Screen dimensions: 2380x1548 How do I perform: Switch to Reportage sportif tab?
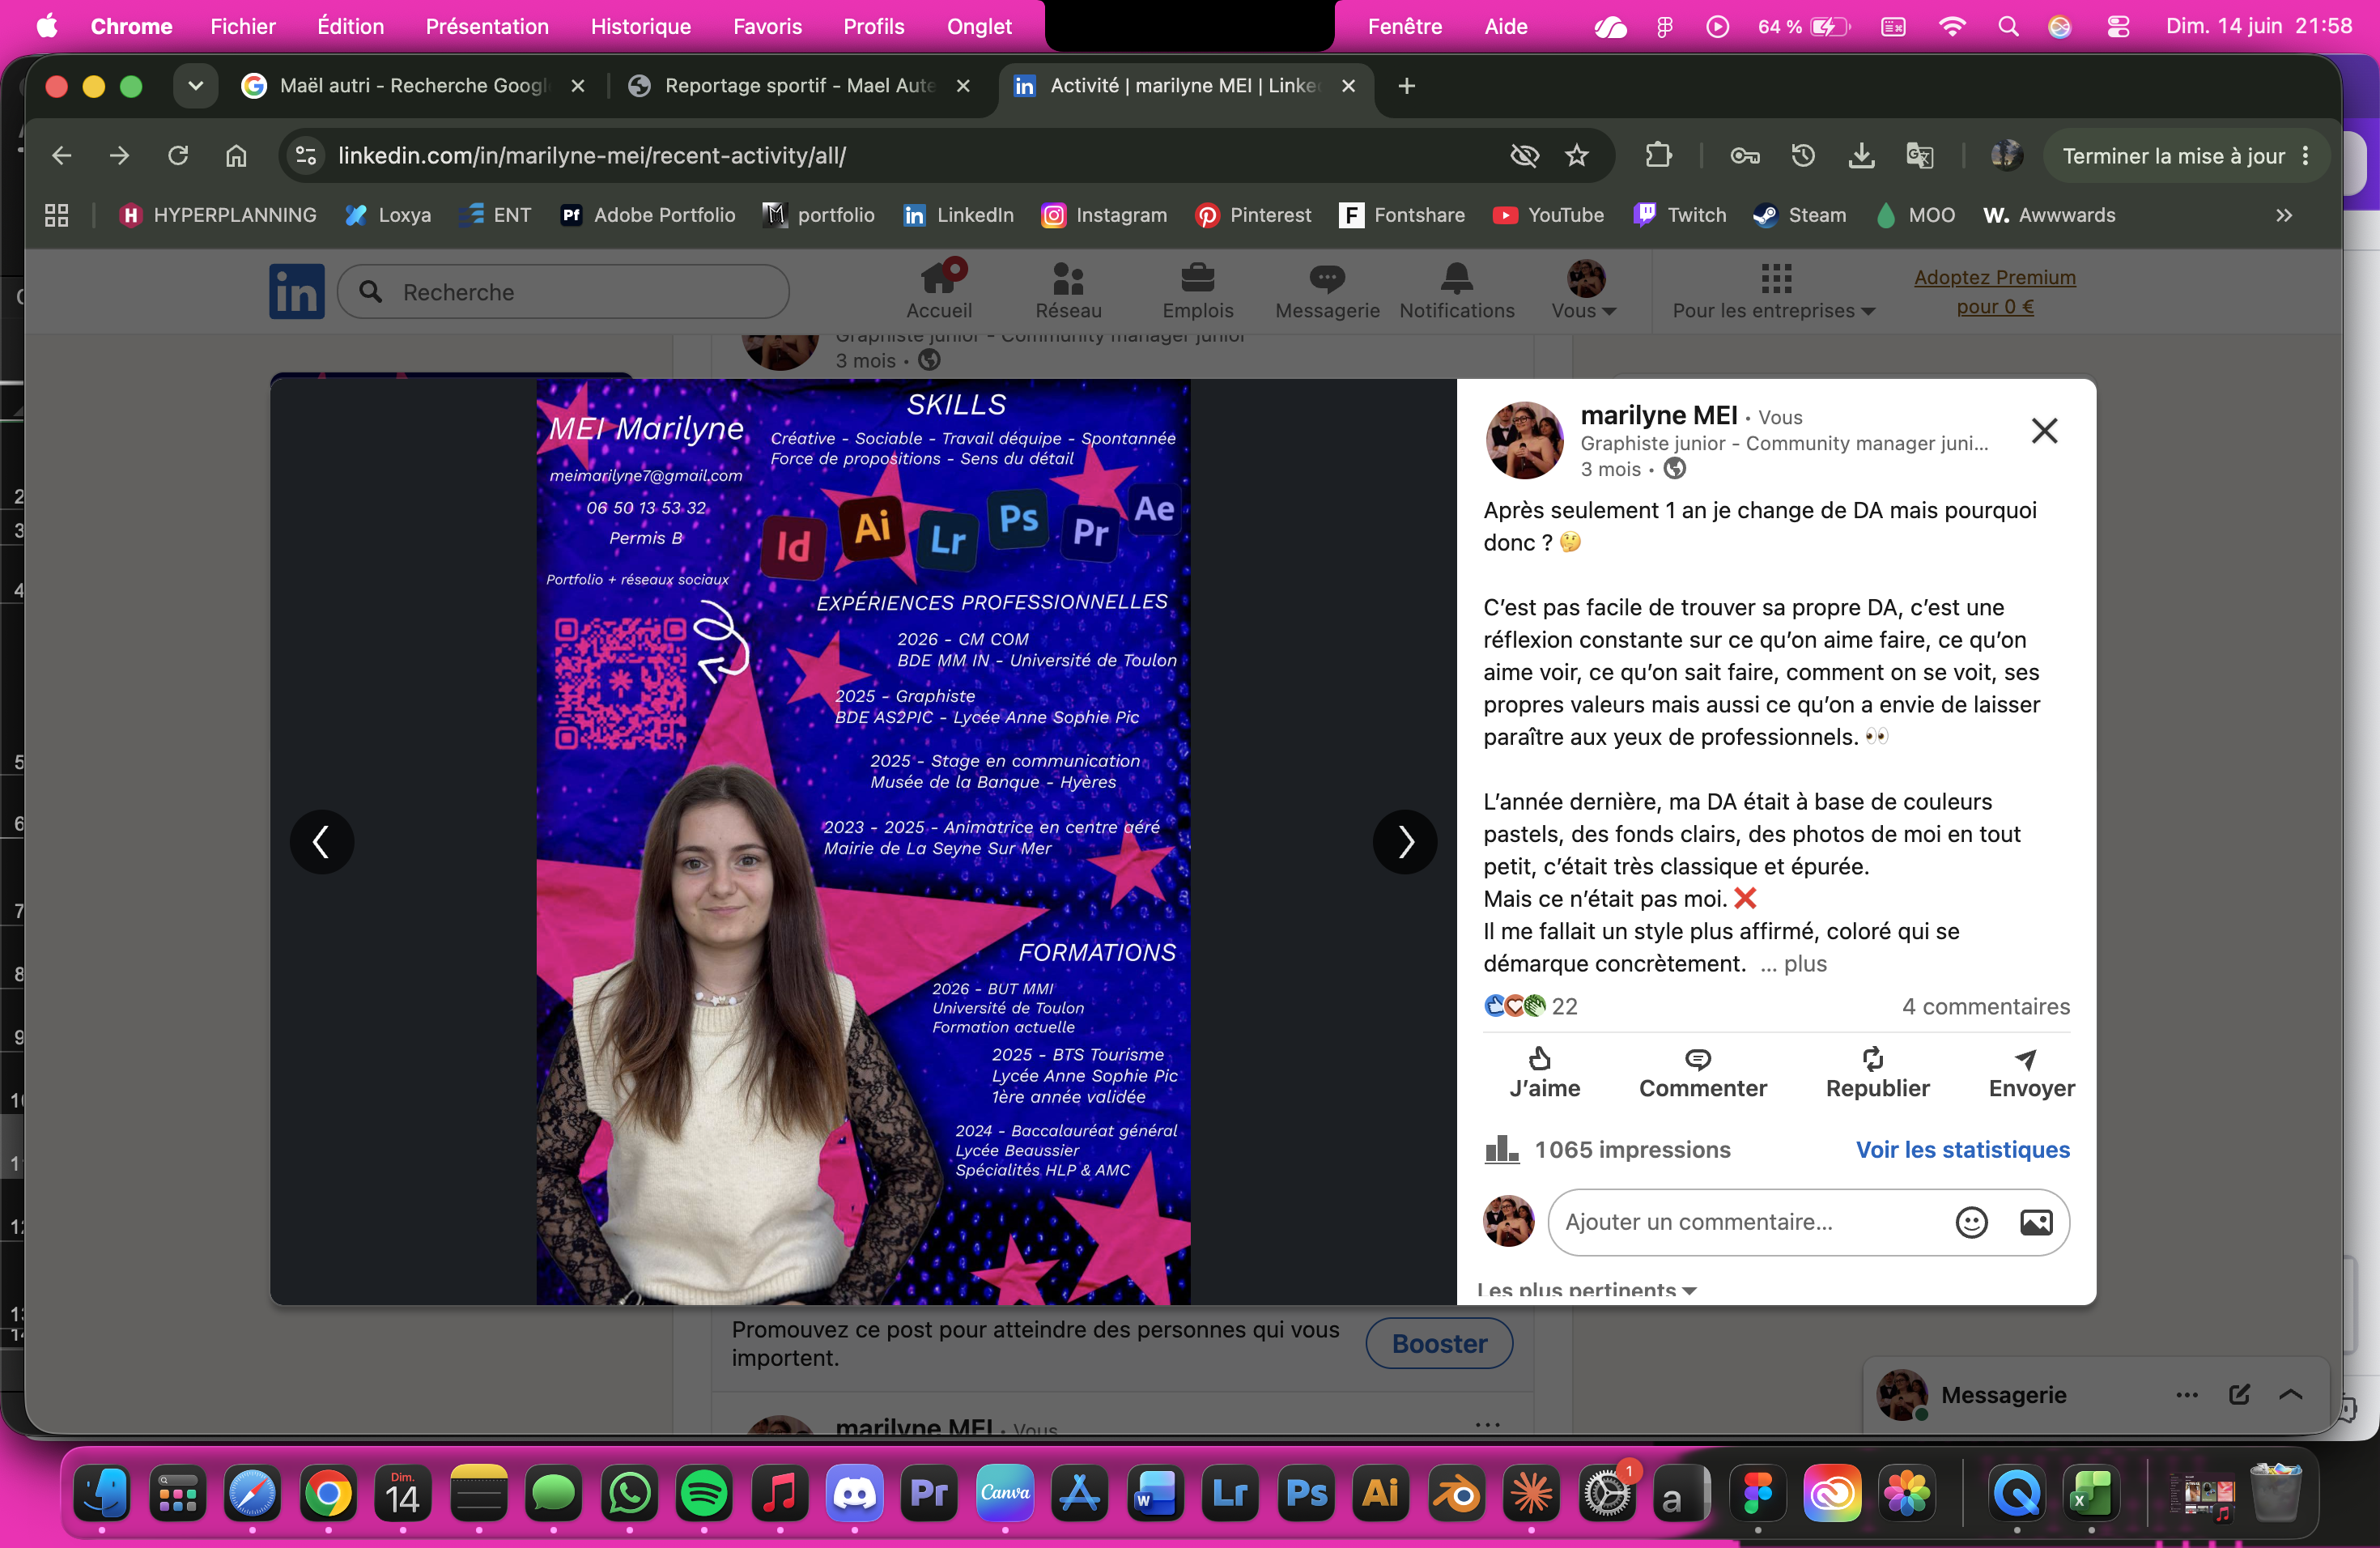[798, 86]
